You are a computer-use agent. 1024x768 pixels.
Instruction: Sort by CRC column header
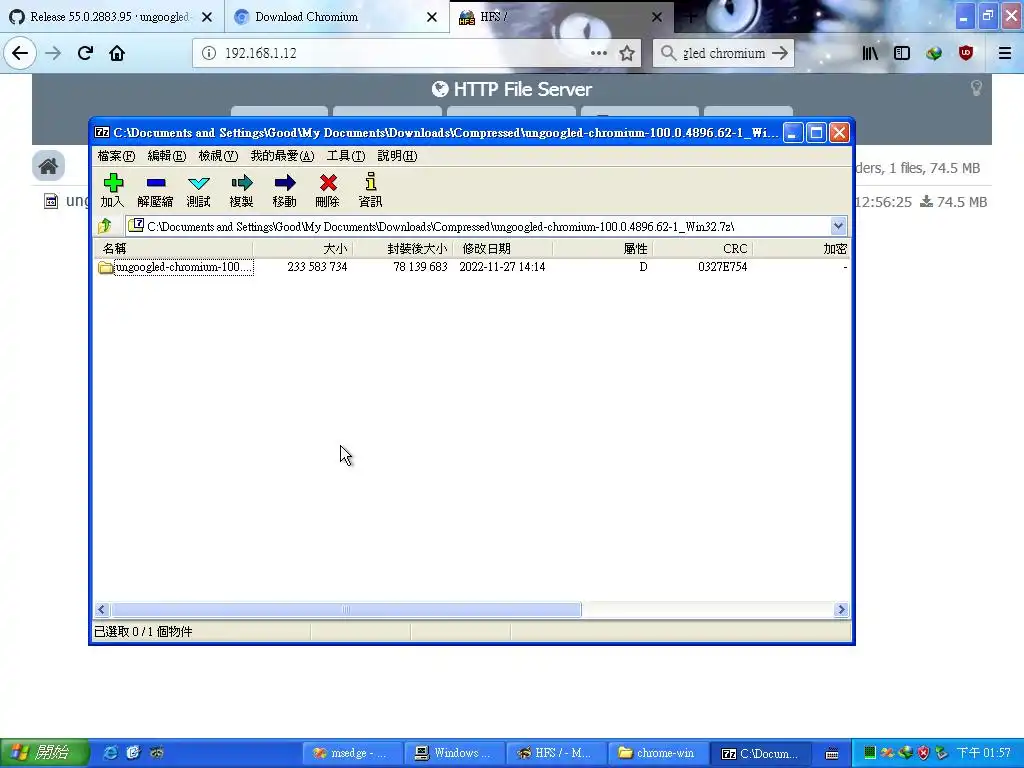coord(703,249)
